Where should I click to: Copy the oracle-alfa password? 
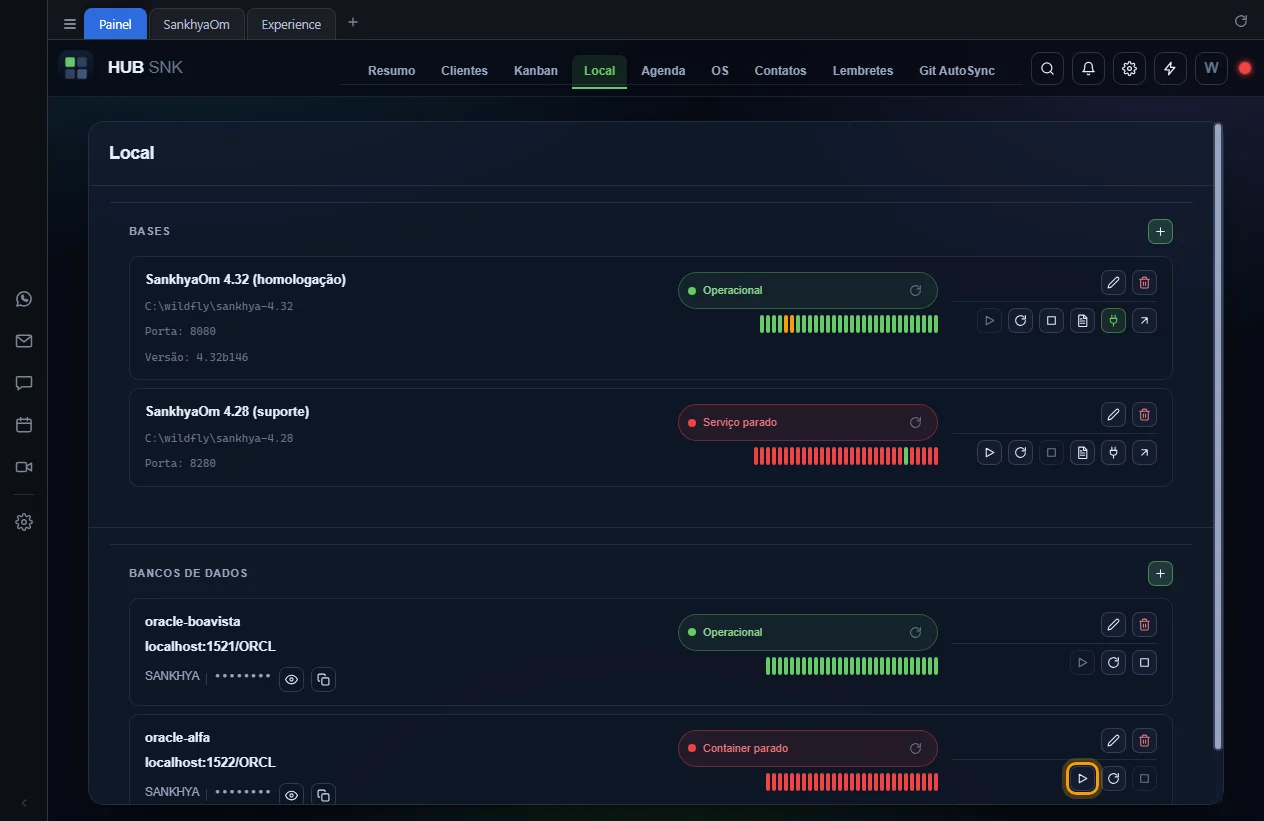click(x=323, y=795)
